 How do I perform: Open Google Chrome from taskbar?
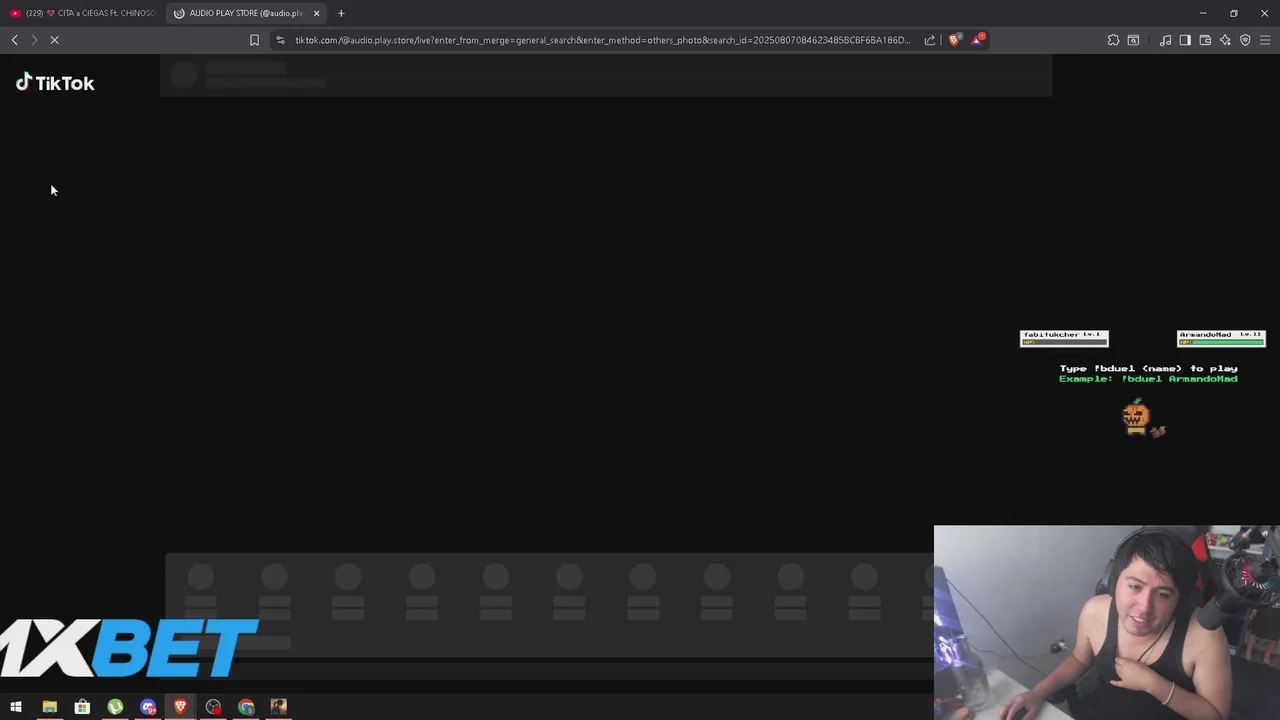pos(246,707)
